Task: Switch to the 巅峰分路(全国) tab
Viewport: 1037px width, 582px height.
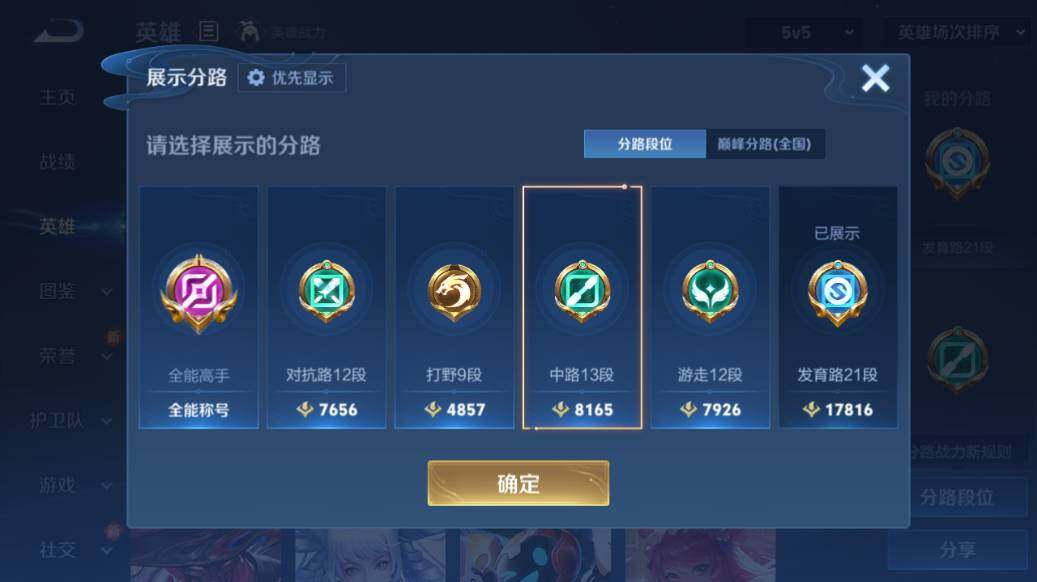Action: coord(765,144)
